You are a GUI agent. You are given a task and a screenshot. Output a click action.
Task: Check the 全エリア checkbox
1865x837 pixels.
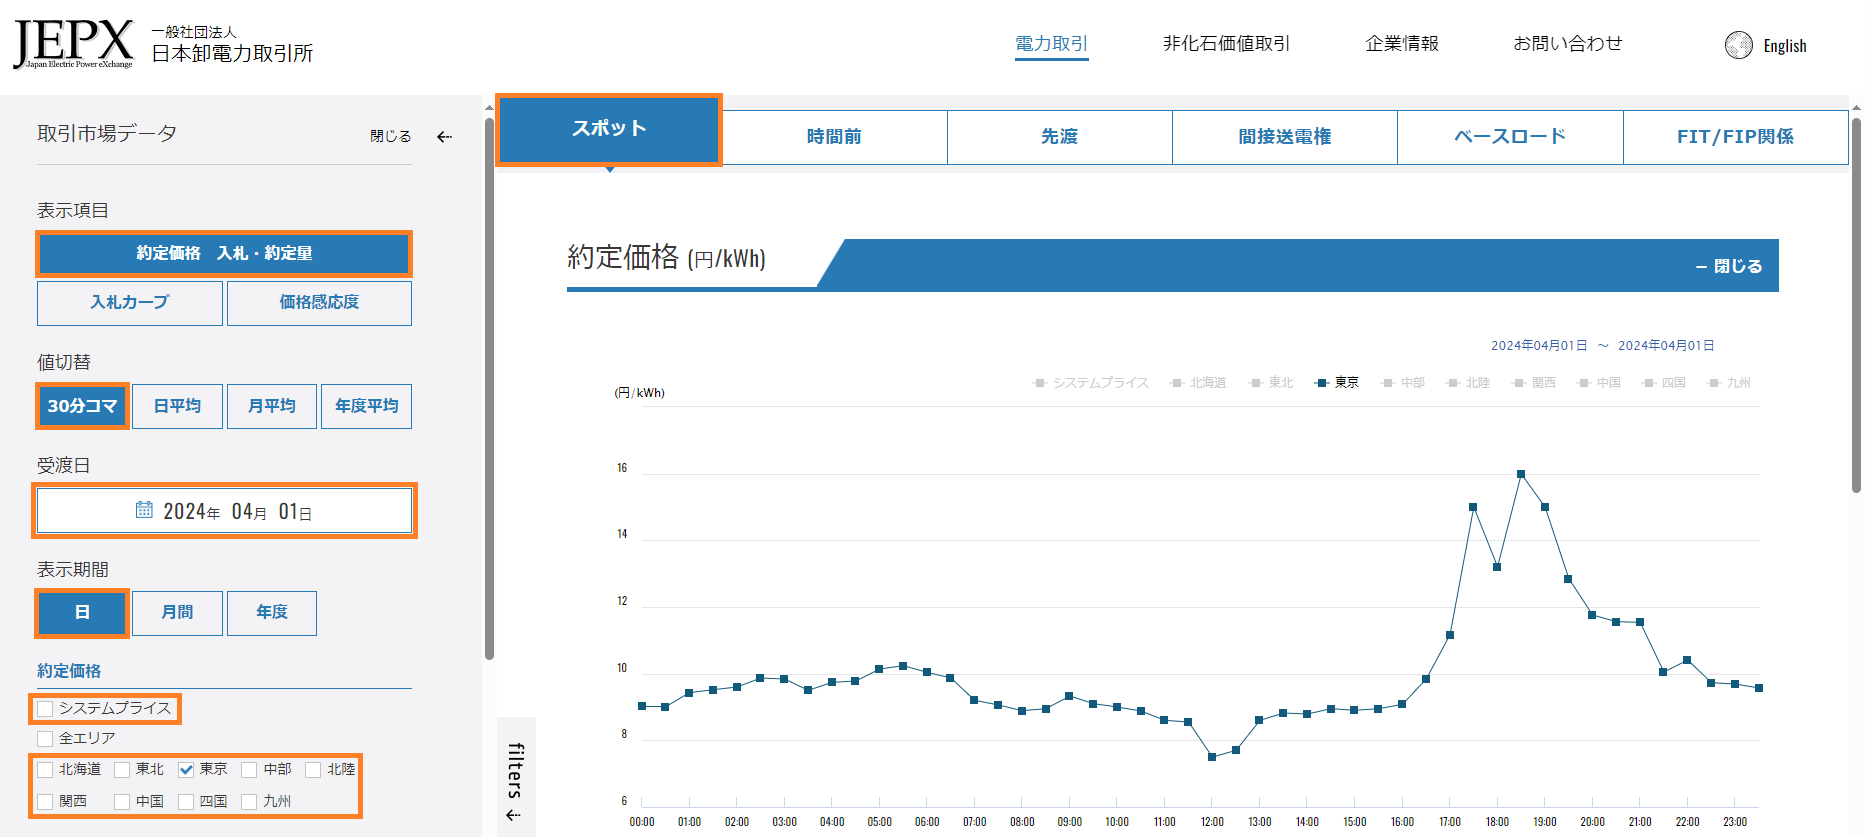45,739
